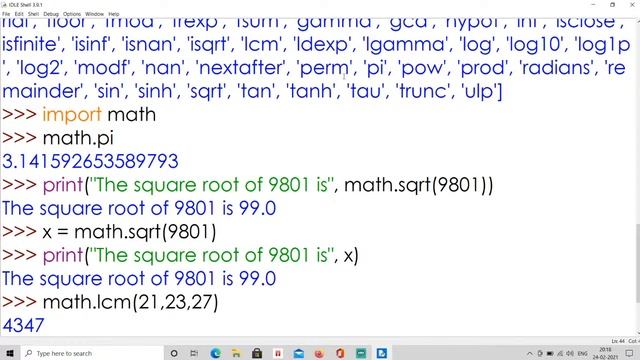
Task: Click 'math.sqrt(9801))' in the print statement
Action: (x=419, y=185)
